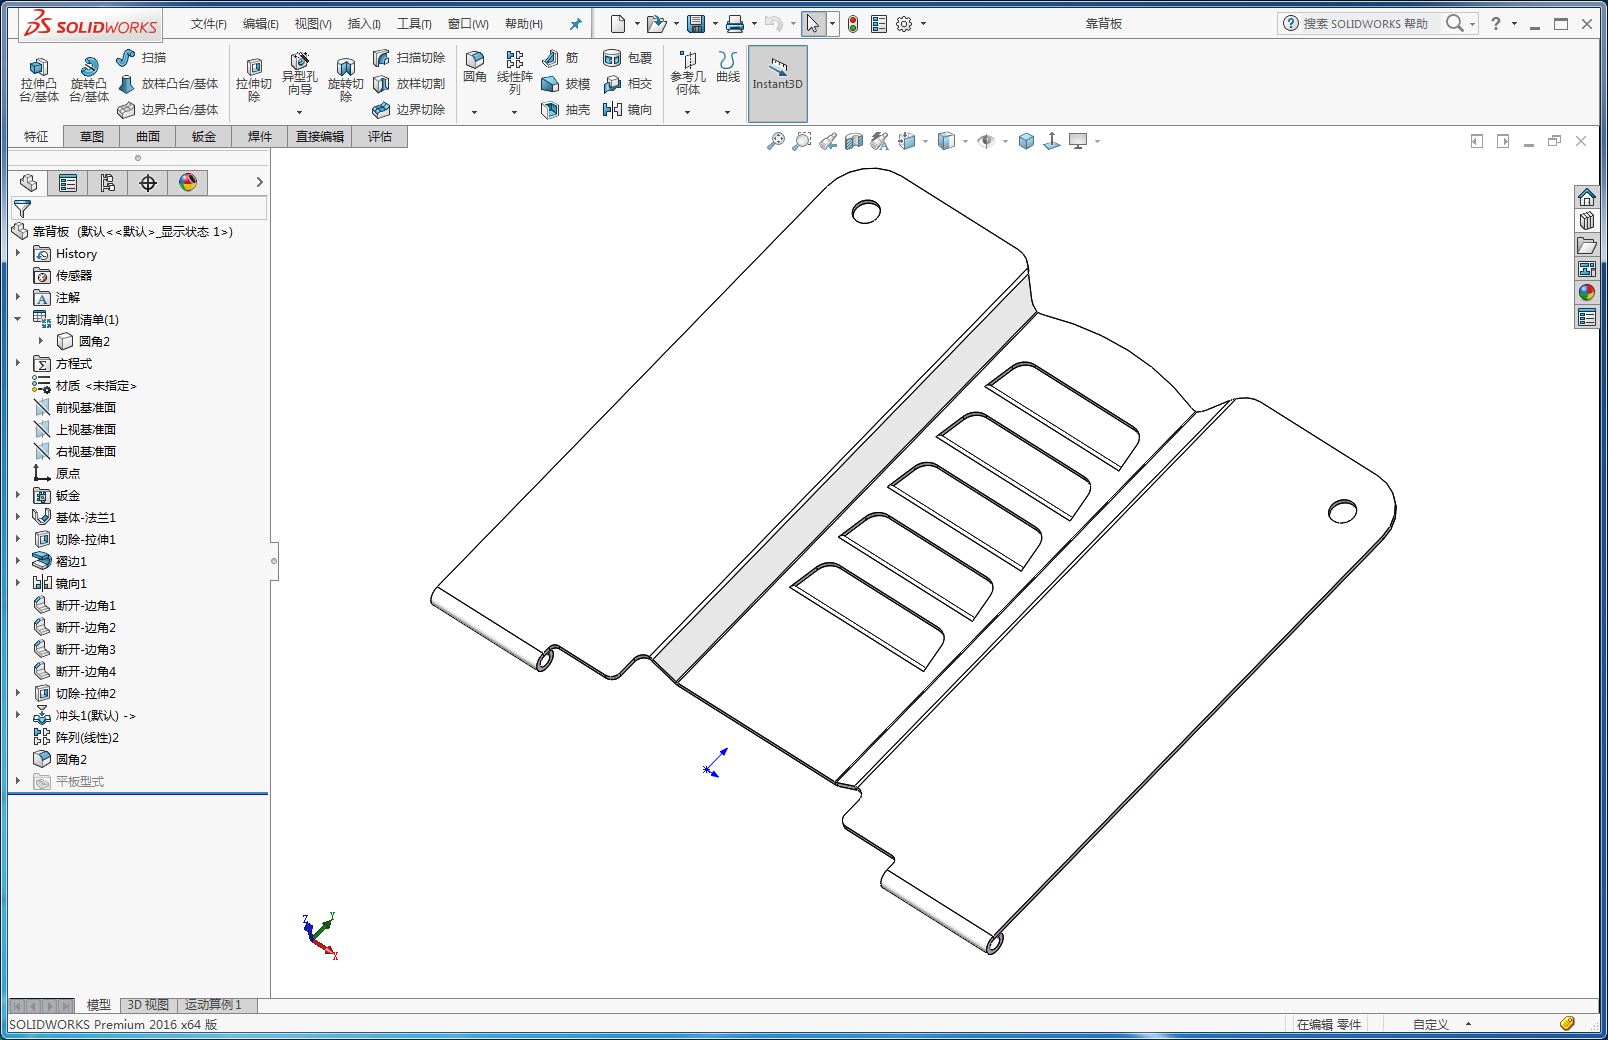This screenshot has width=1608, height=1040.
Task: Select the 旋转凸台/基体 revolve boss tool
Action: [x=89, y=79]
